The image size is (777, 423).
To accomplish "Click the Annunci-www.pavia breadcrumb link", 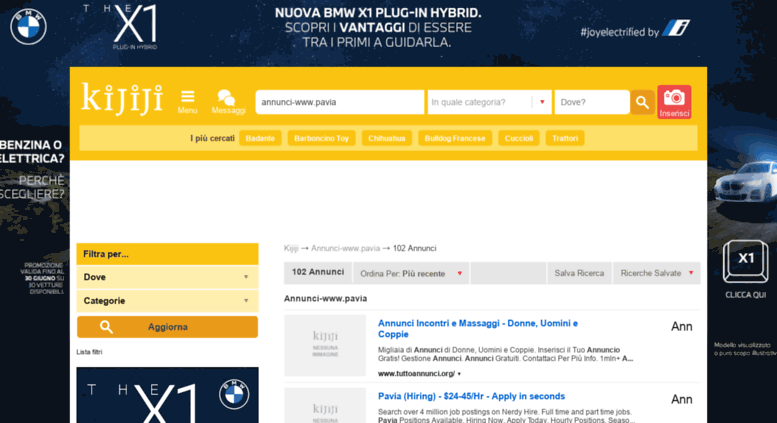I will (345, 248).
